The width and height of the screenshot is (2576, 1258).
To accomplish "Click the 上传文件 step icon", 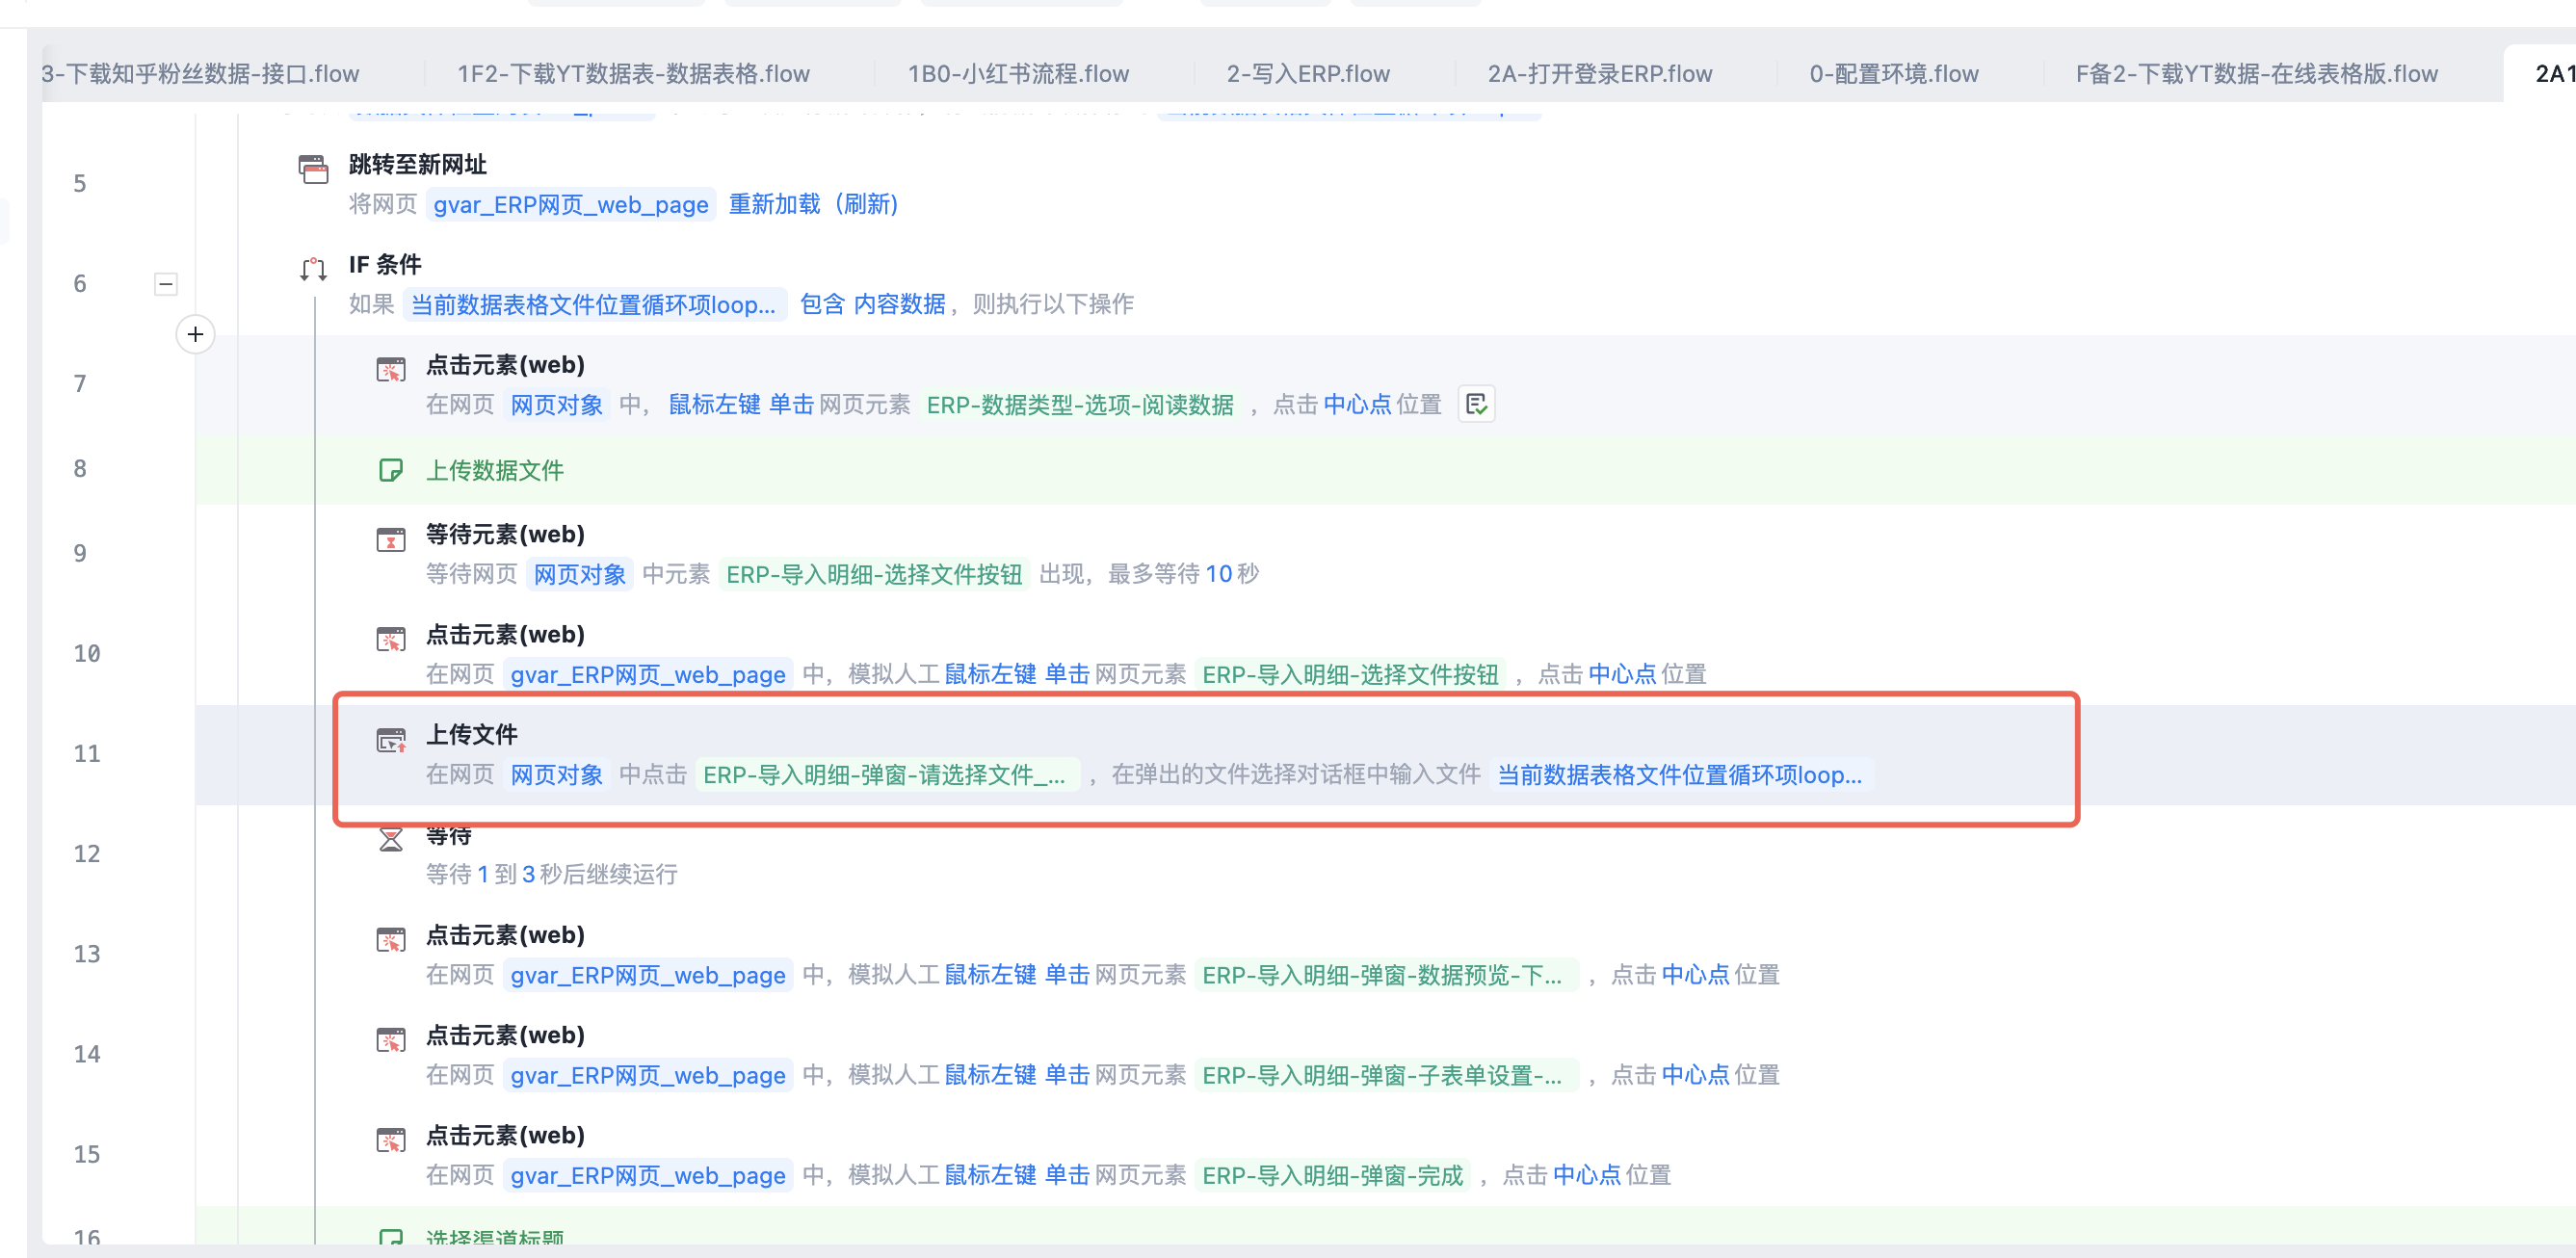I will click(x=391, y=740).
